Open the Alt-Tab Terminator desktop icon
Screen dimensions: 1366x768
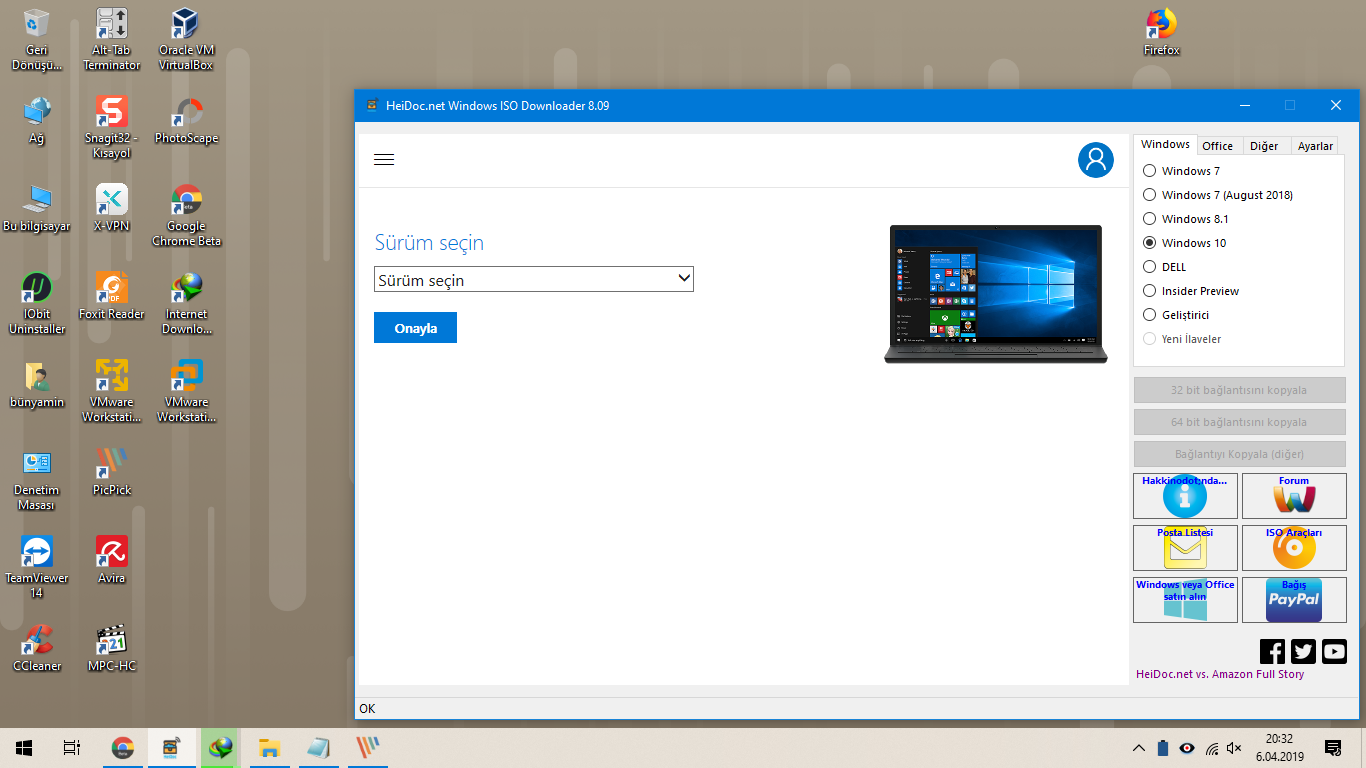111,40
